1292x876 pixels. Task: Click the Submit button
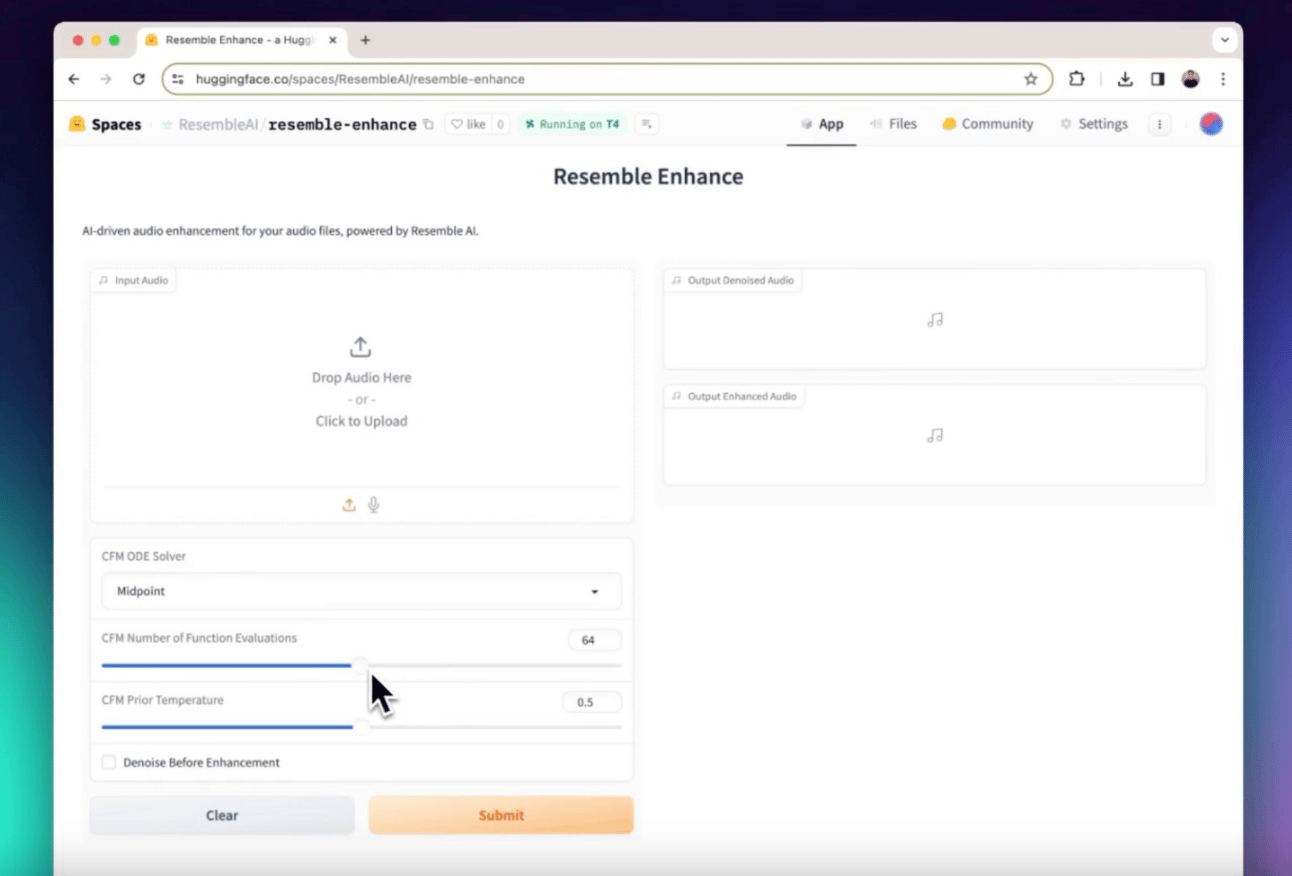coord(501,815)
